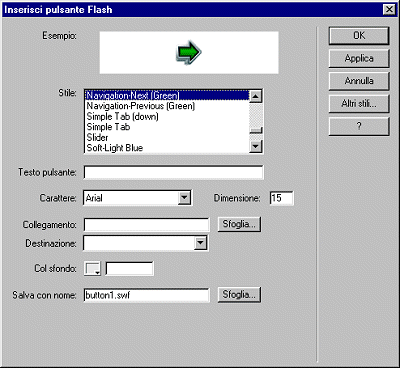Open the Carattere font dropdown
The height and width of the screenshot is (368, 400).
(x=184, y=198)
